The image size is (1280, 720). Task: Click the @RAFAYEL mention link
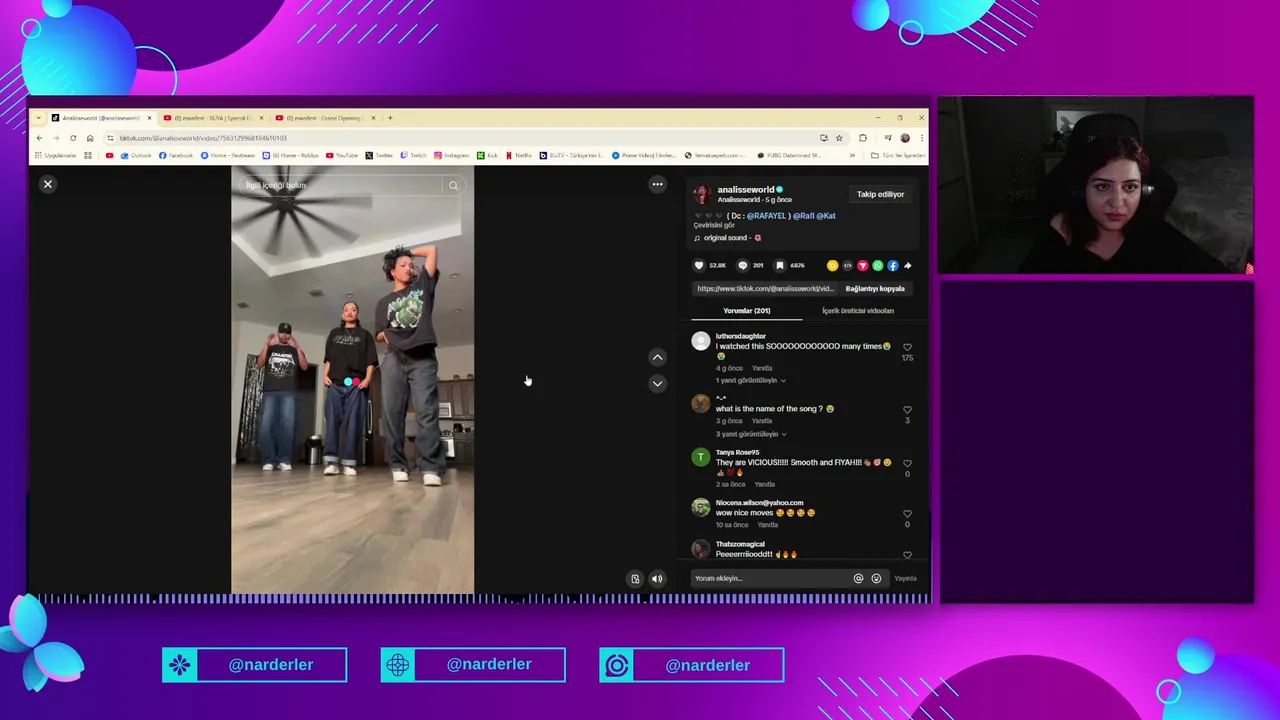tap(768, 215)
